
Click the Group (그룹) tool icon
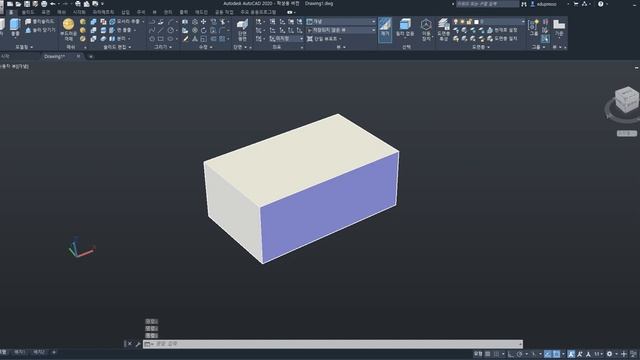coord(533,27)
